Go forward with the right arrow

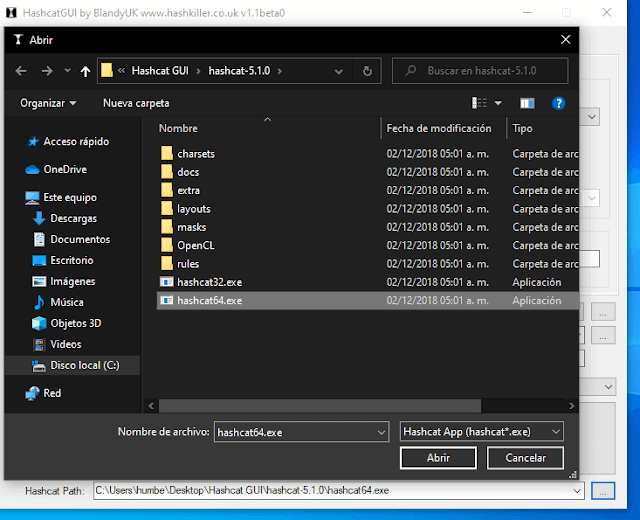point(47,71)
